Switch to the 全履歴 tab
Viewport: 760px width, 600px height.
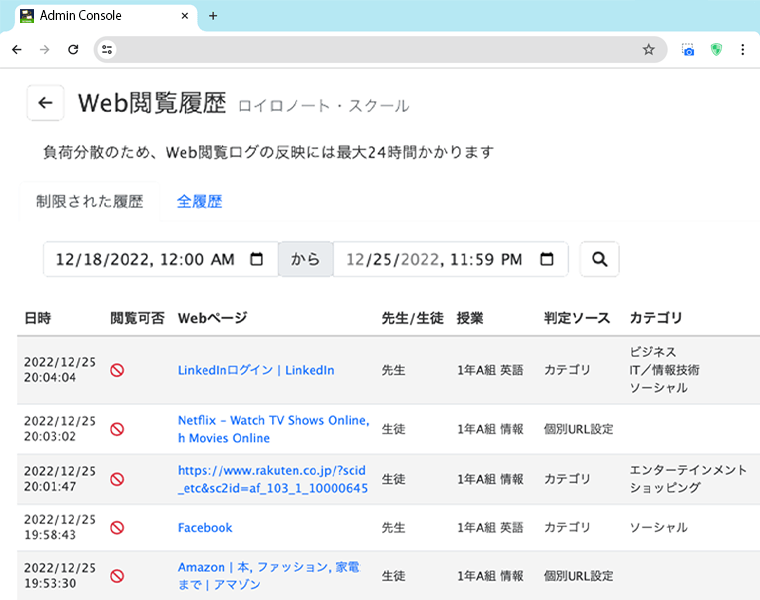[x=199, y=202]
